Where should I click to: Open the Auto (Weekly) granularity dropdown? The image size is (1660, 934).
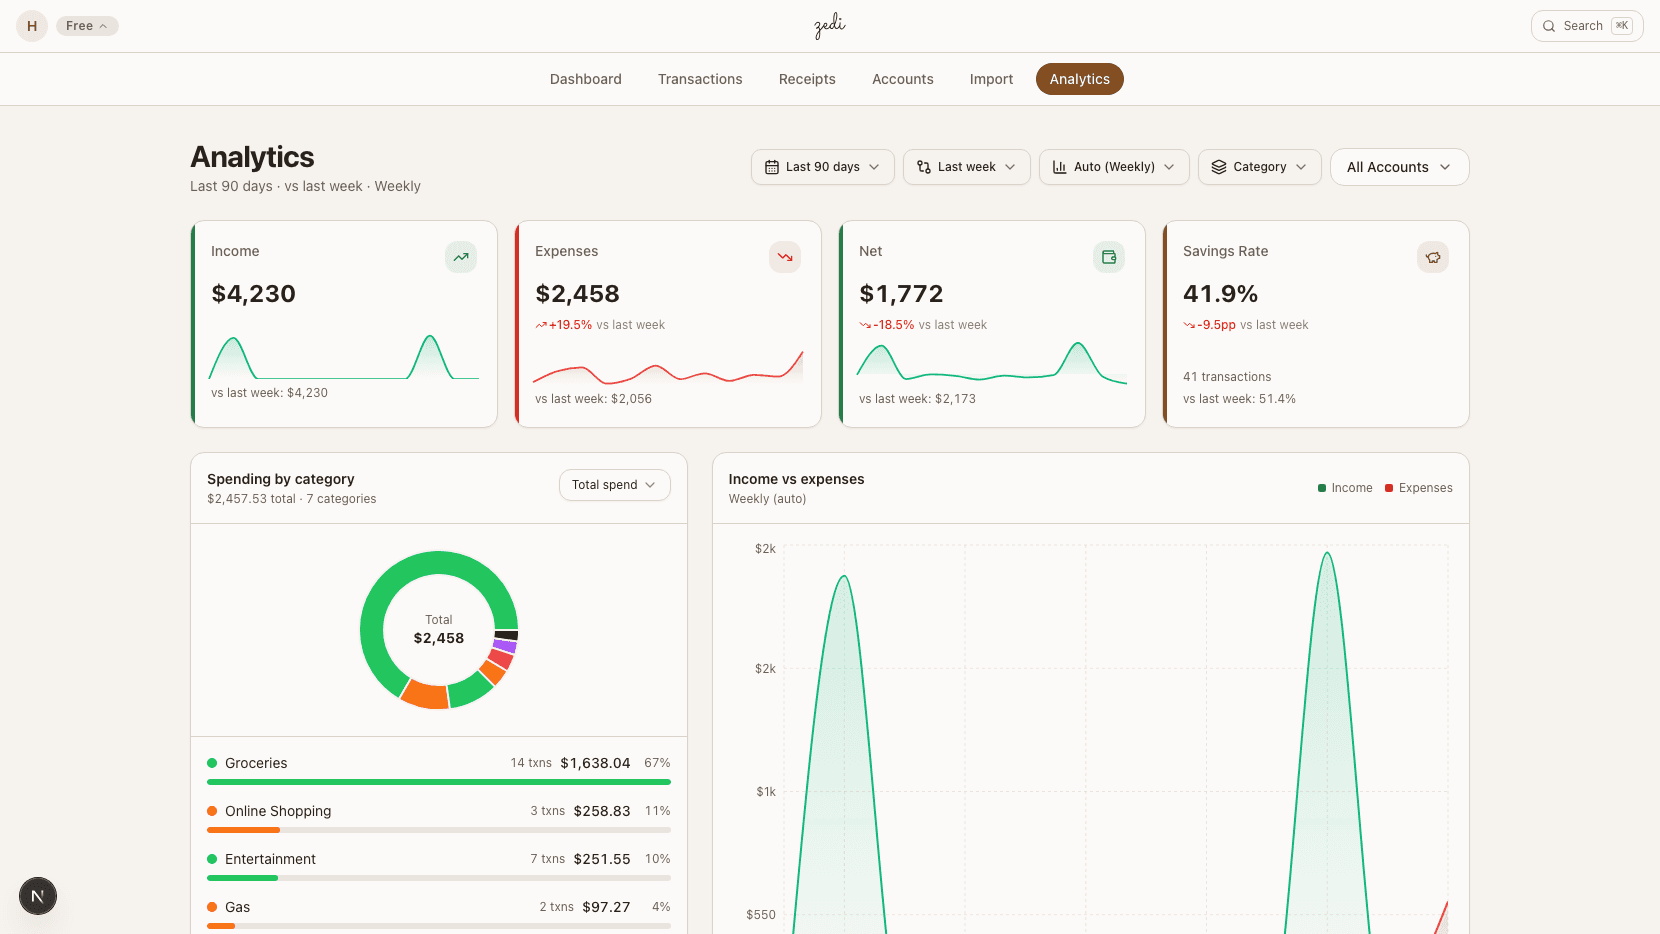click(x=1114, y=167)
